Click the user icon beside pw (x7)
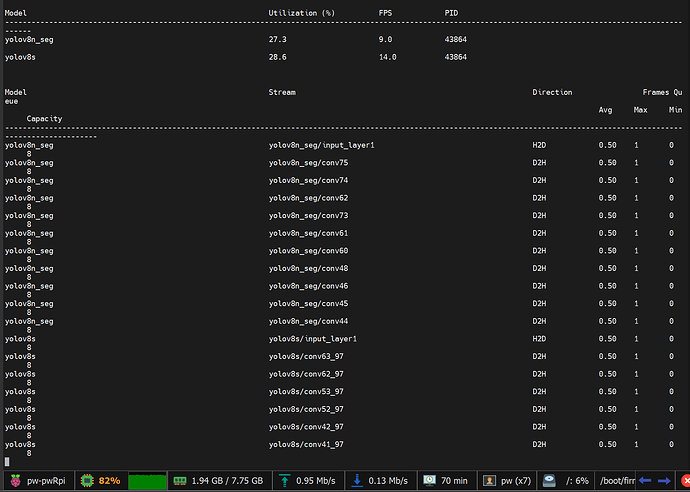 [x=489, y=480]
